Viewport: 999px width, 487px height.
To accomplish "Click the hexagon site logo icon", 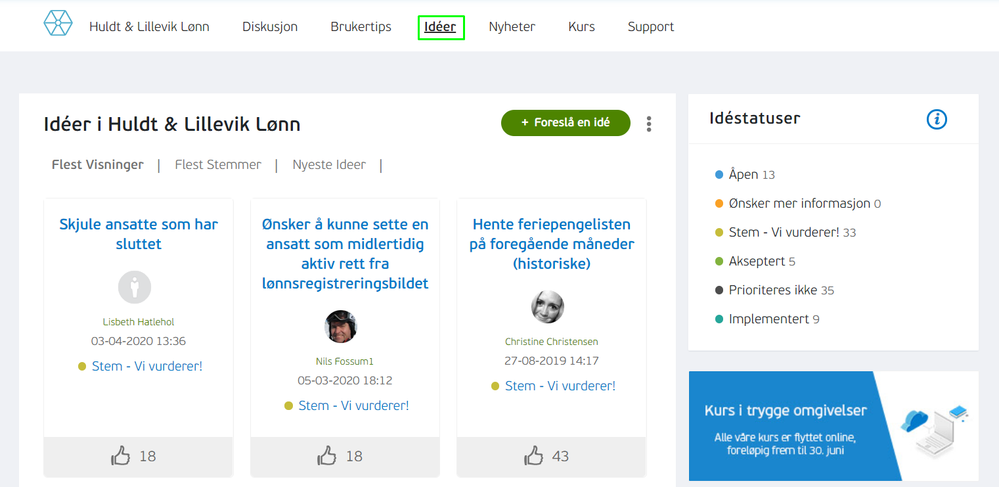I will [x=58, y=24].
